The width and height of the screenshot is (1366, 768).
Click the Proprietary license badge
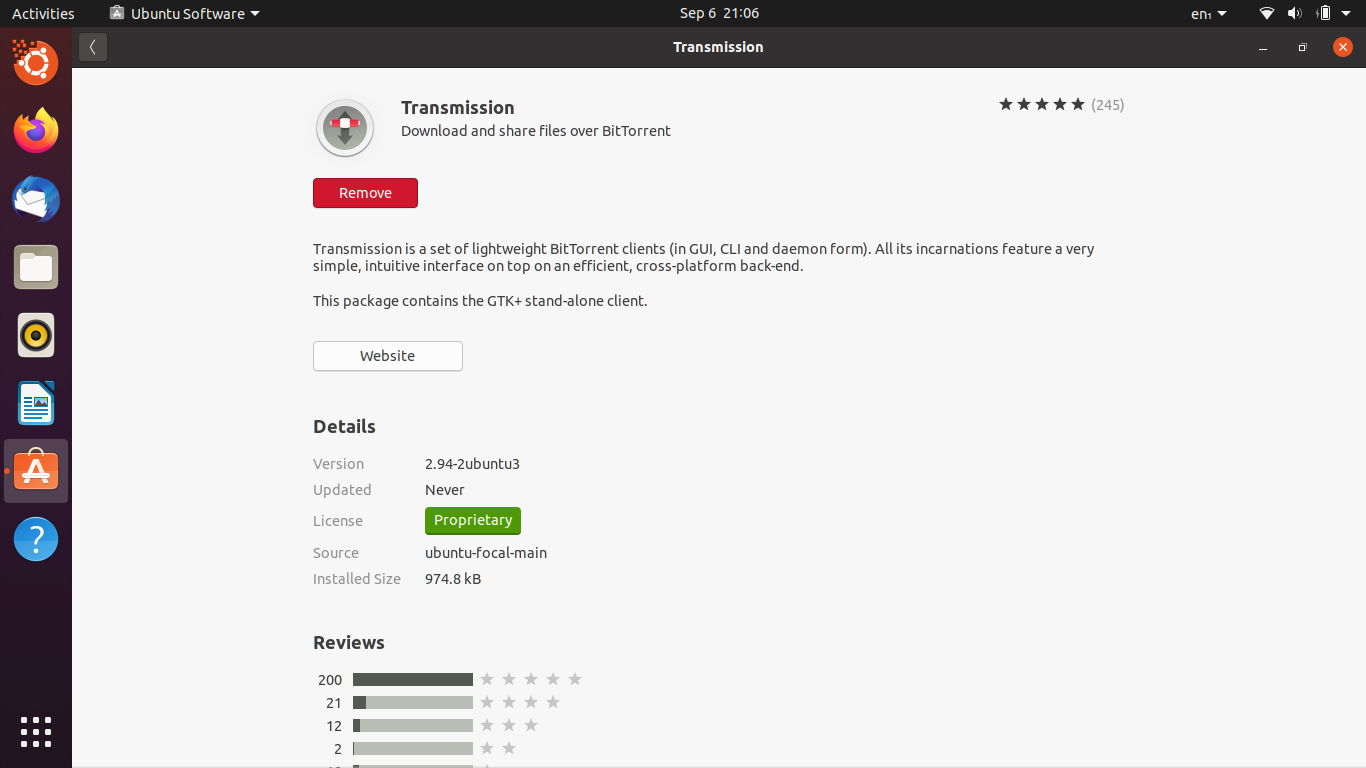473,521
